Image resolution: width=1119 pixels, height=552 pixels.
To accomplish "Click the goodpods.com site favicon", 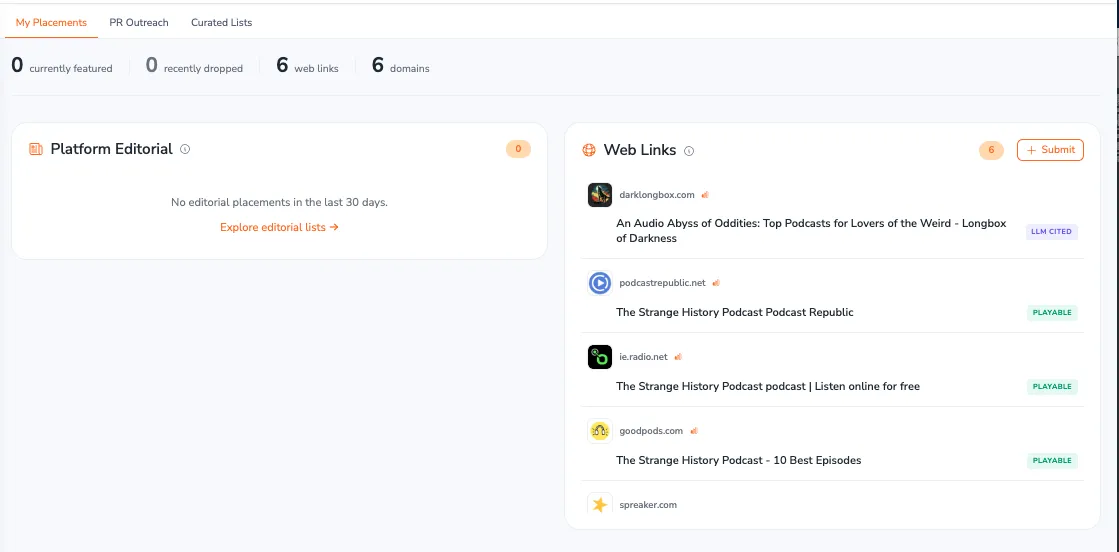I will [x=599, y=431].
